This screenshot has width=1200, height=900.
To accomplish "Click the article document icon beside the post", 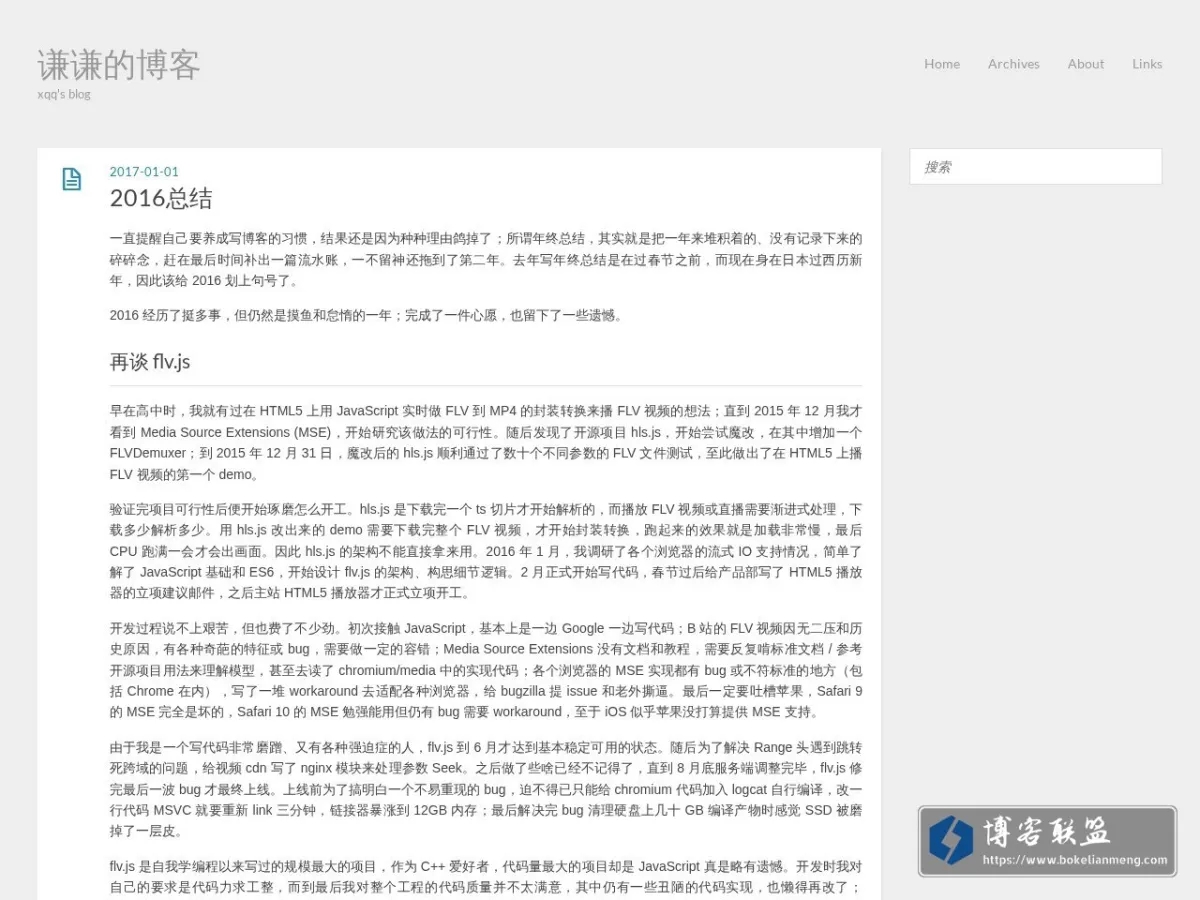I will [x=72, y=179].
